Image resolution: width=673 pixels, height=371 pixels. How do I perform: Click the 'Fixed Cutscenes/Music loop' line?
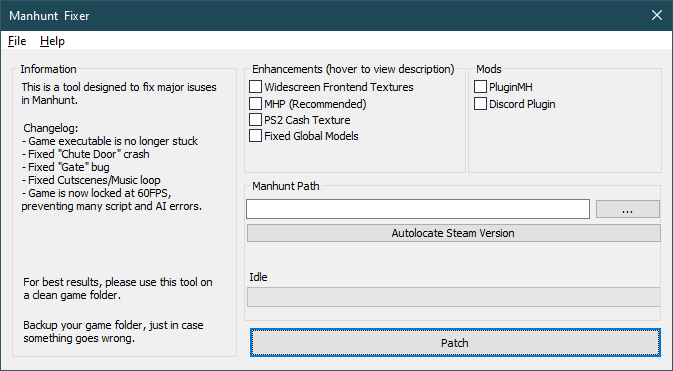point(91,179)
